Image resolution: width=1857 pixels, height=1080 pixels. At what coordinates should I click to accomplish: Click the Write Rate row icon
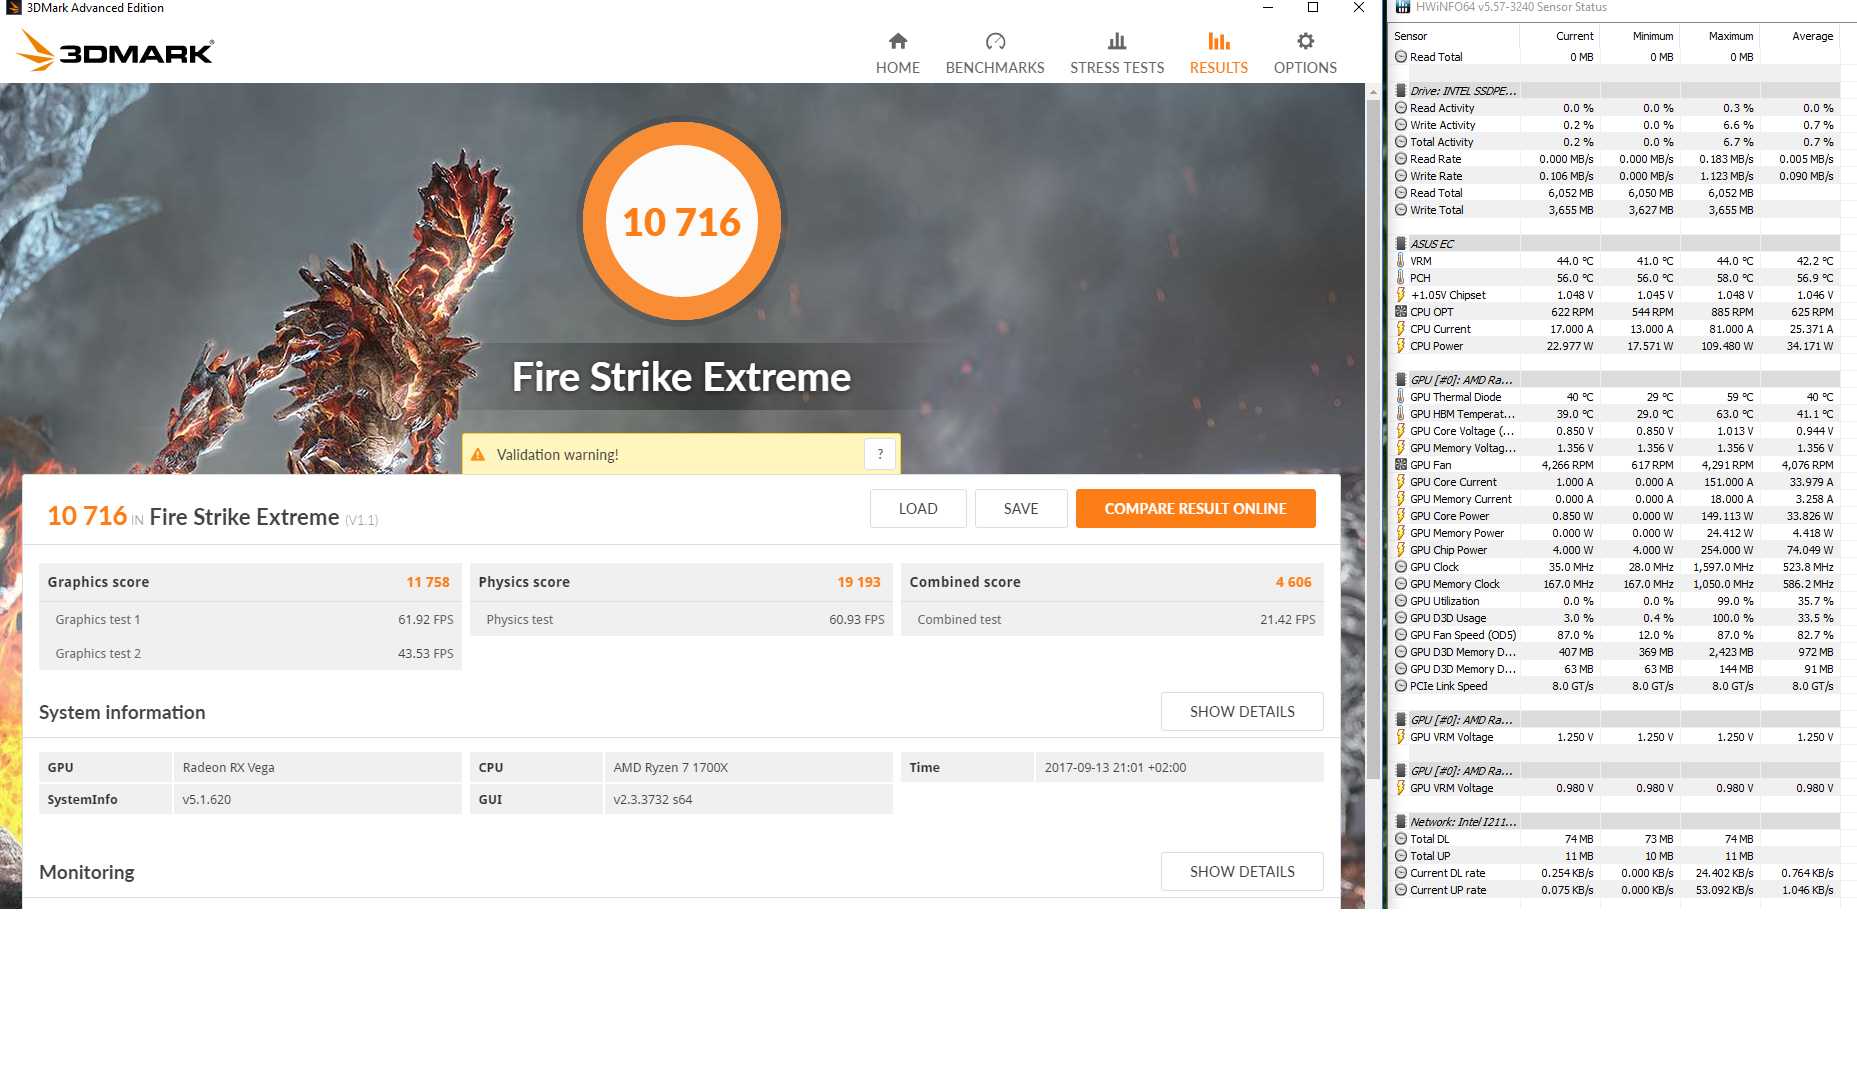1401,176
